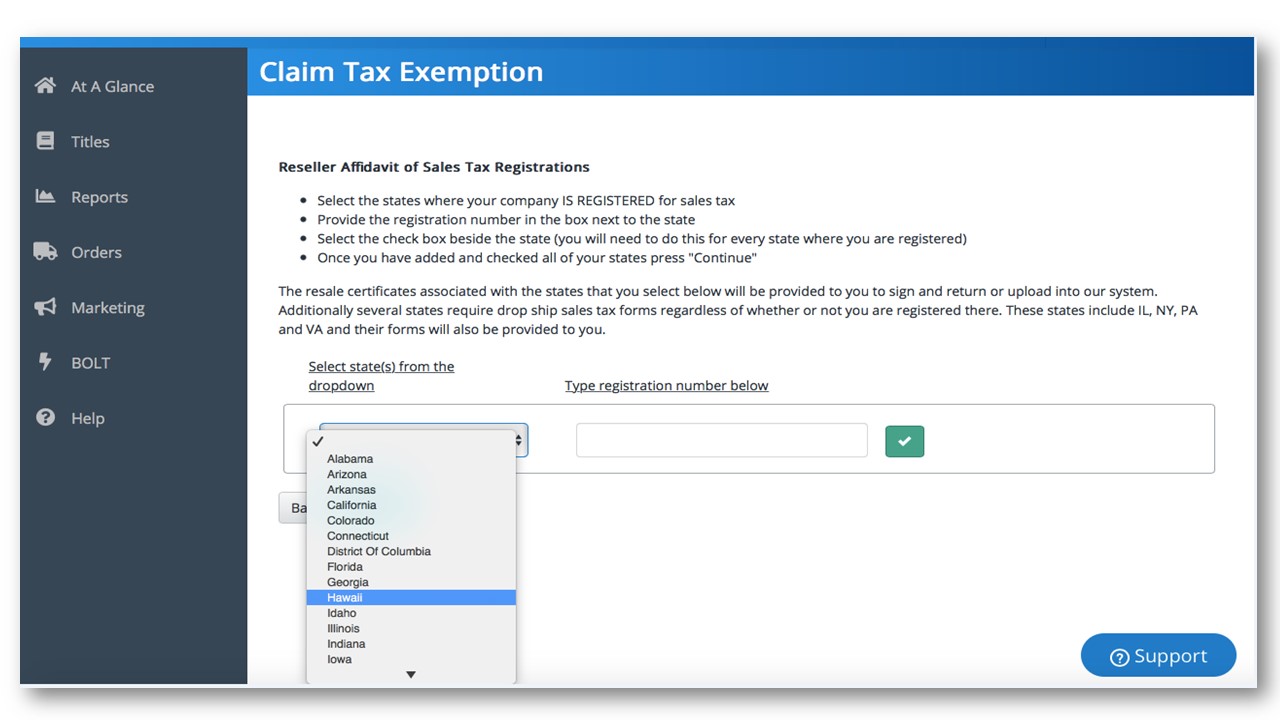The width and height of the screenshot is (1280, 720).
Task: Click the Select state(s) from the dropdown heading
Action: (381, 375)
